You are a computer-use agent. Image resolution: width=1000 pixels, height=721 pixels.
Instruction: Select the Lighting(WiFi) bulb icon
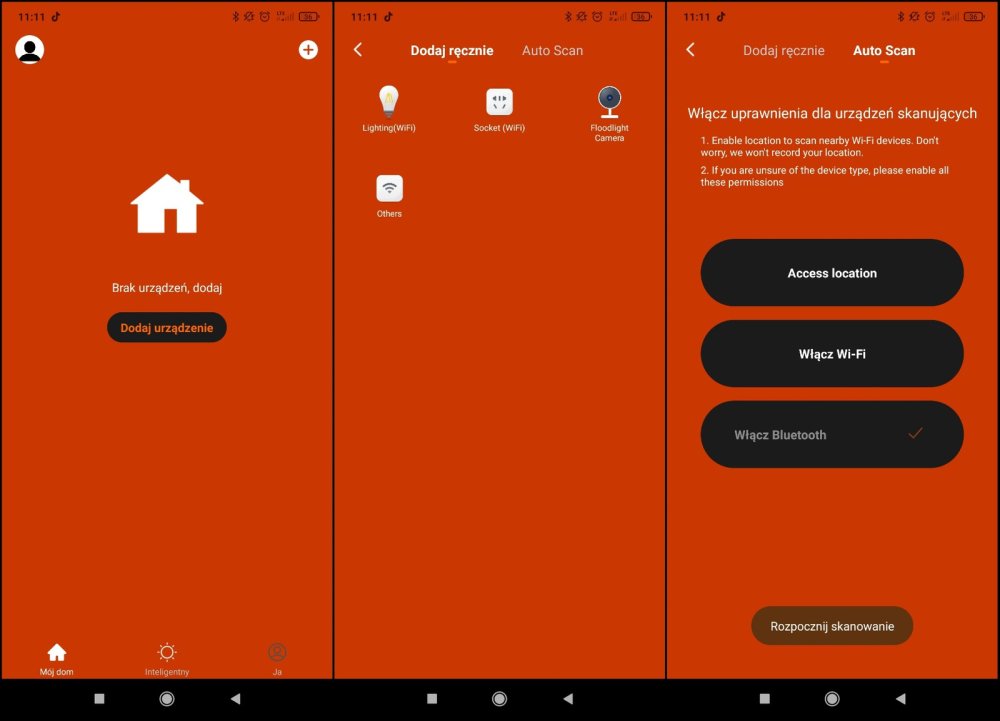(389, 102)
